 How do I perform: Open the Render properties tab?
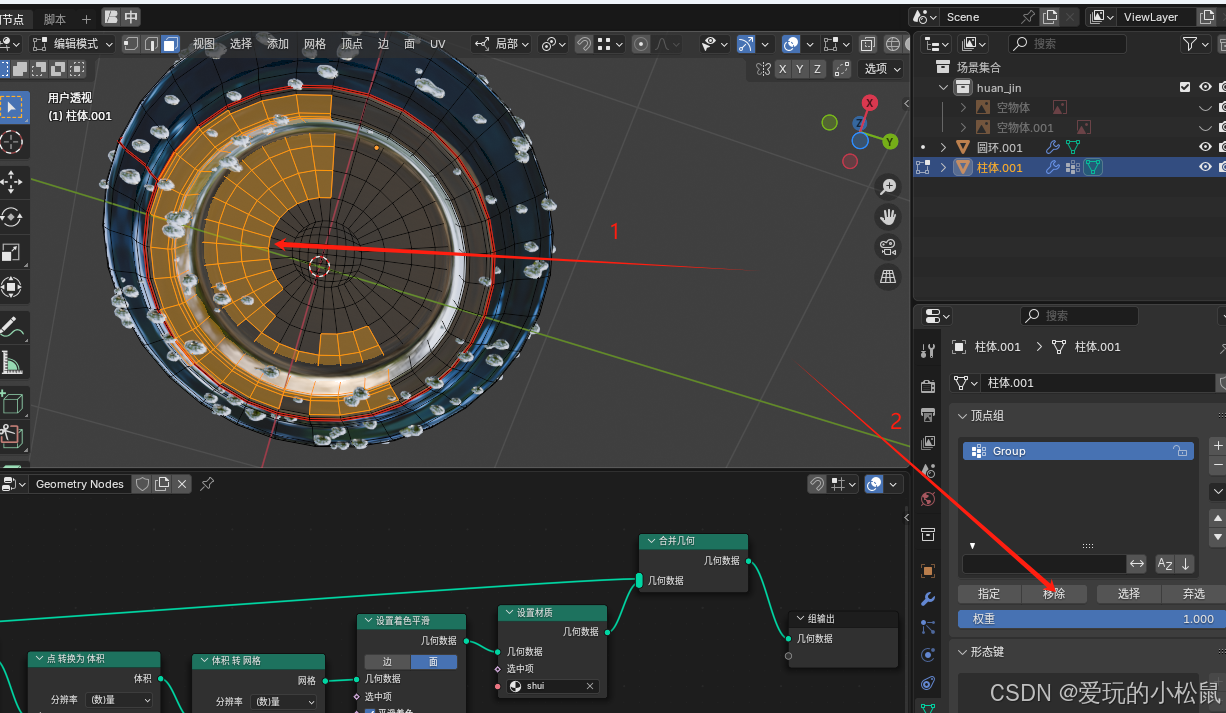[x=928, y=386]
